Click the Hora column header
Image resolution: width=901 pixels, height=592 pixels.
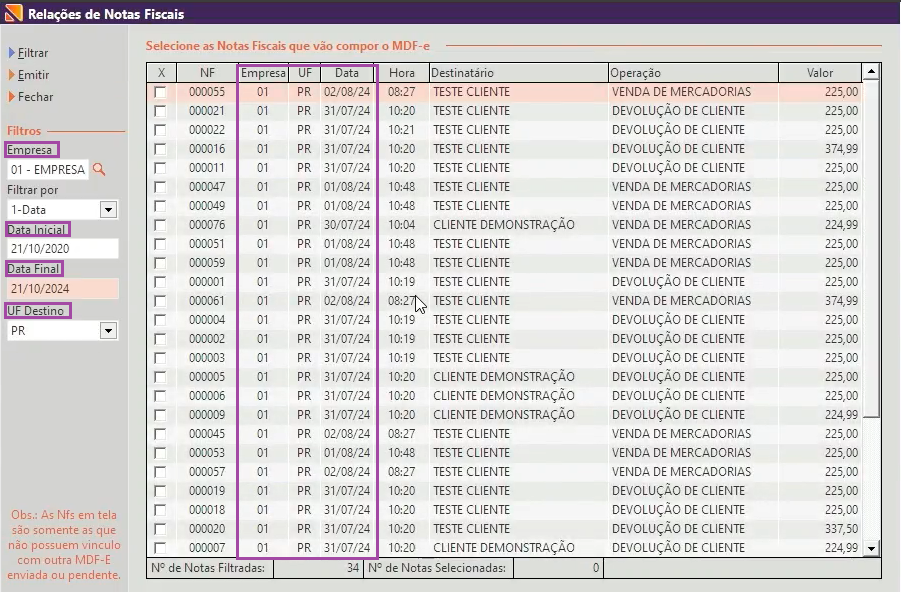click(x=402, y=73)
